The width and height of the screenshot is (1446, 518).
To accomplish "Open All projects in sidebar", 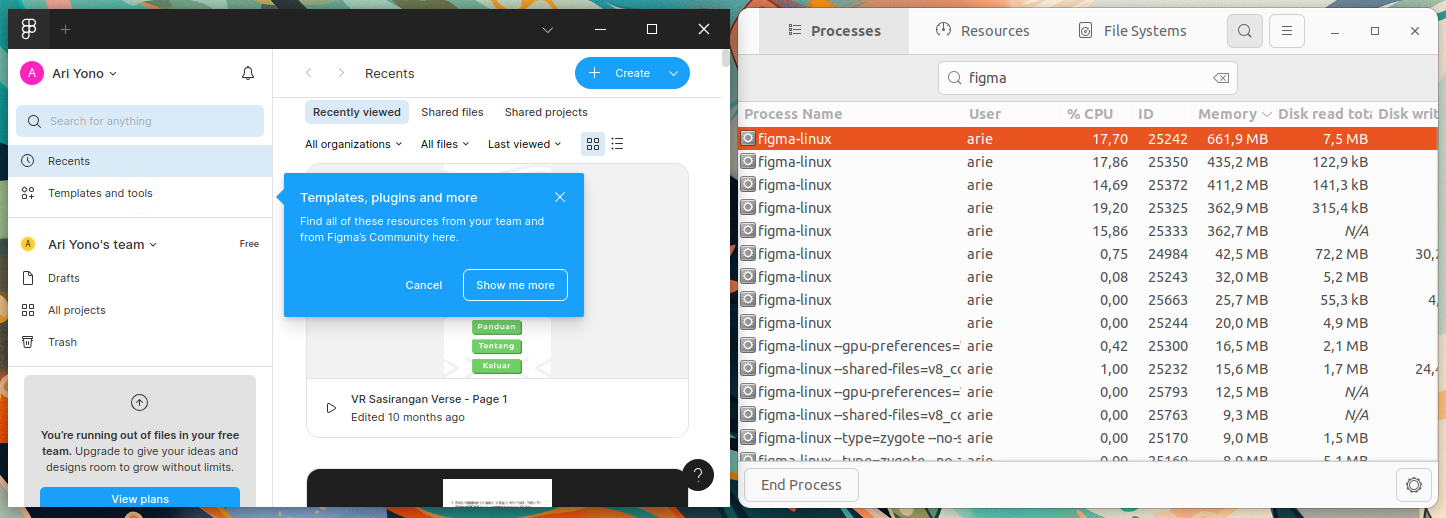I will tap(140, 310).
